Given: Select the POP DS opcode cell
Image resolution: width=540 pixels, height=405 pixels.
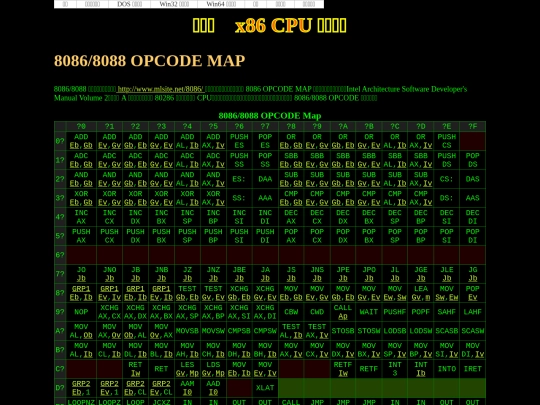Looking at the screenshot, I should 472,160.
